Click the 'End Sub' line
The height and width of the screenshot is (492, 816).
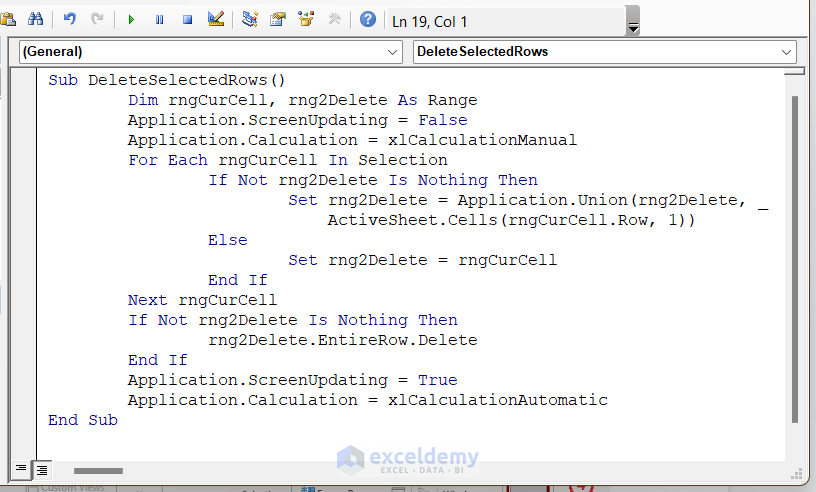[83, 420]
